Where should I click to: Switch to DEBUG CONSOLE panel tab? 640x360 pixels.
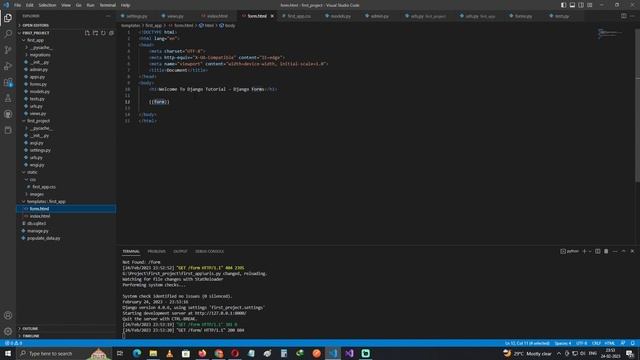click(209, 251)
